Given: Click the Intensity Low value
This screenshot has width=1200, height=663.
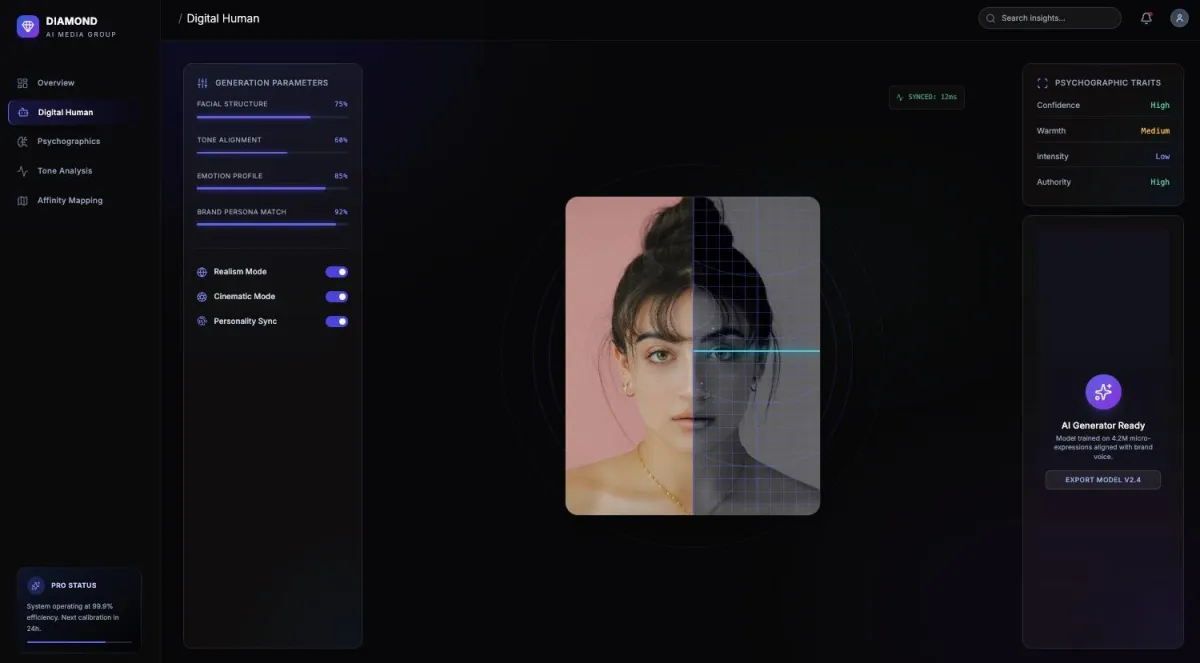Looking at the screenshot, I should [1163, 157].
